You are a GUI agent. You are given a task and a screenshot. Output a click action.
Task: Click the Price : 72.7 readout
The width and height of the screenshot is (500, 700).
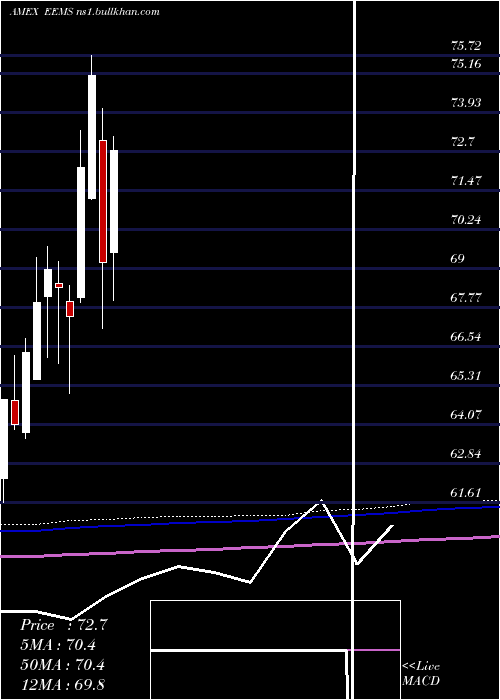(64, 625)
